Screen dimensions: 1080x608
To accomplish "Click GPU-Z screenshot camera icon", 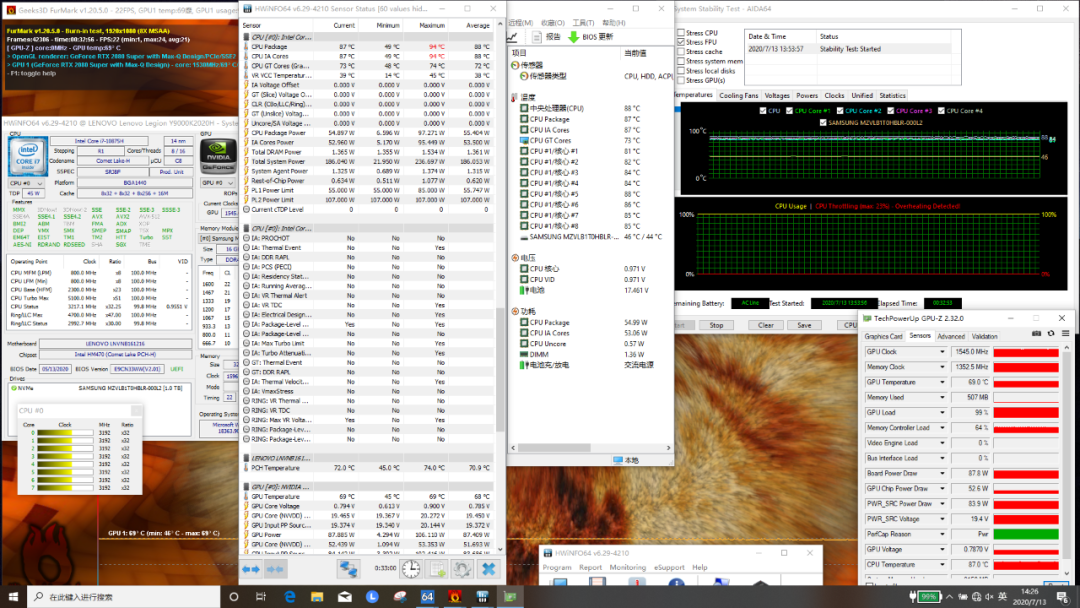I will point(1037,333).
